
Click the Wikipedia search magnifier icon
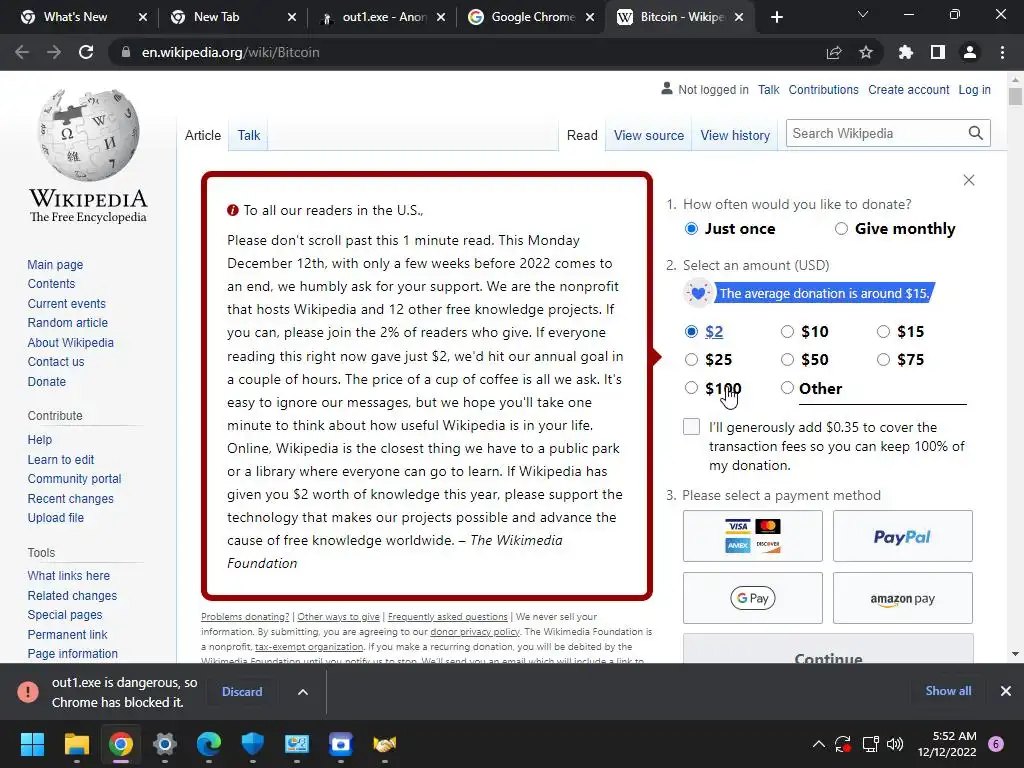click(x=976, y=133)
